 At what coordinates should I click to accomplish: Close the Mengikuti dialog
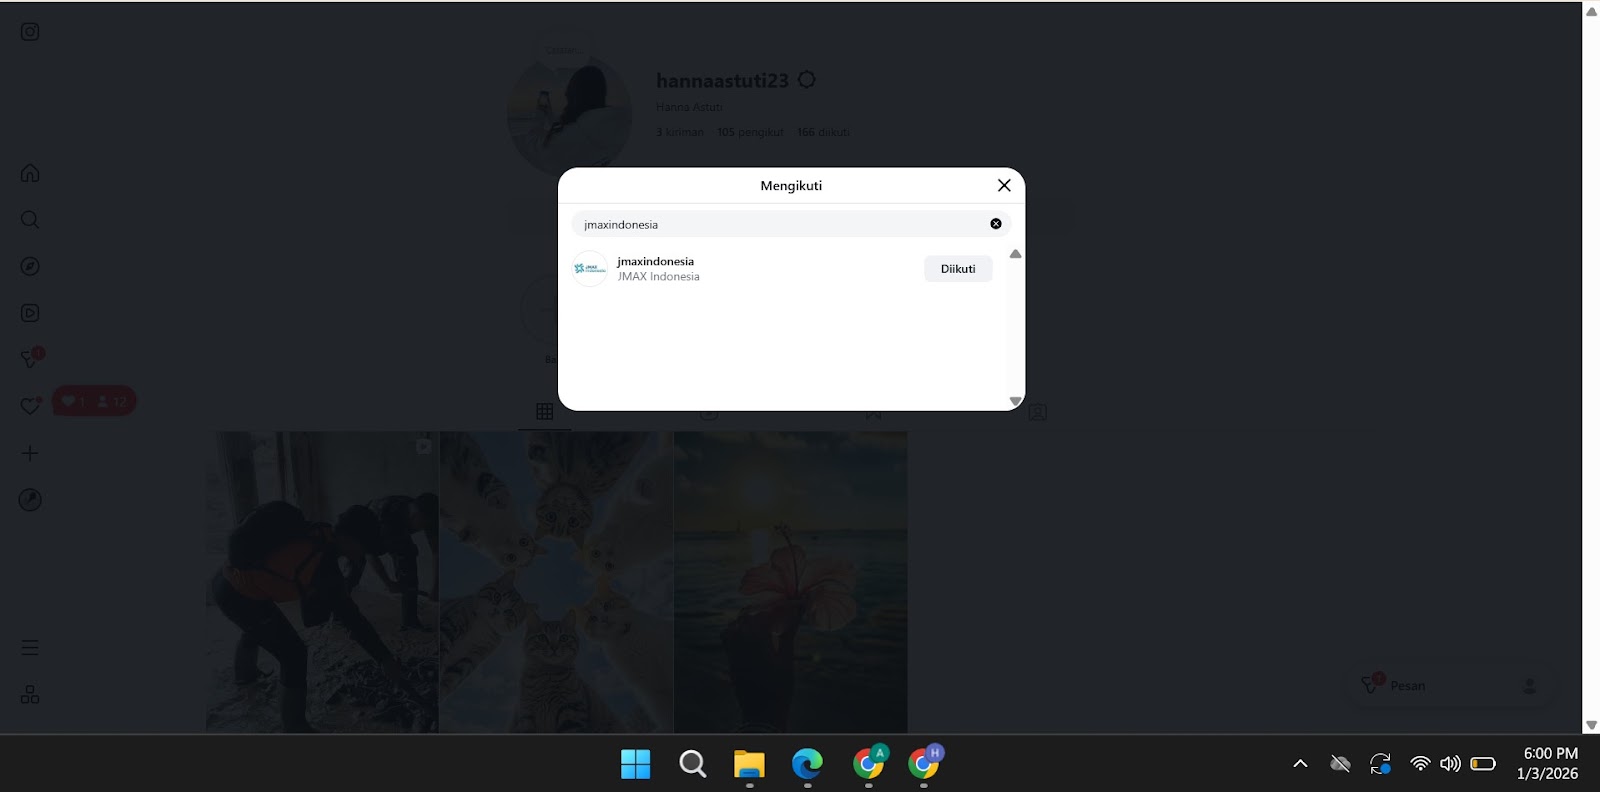(x=1004, y=185)
